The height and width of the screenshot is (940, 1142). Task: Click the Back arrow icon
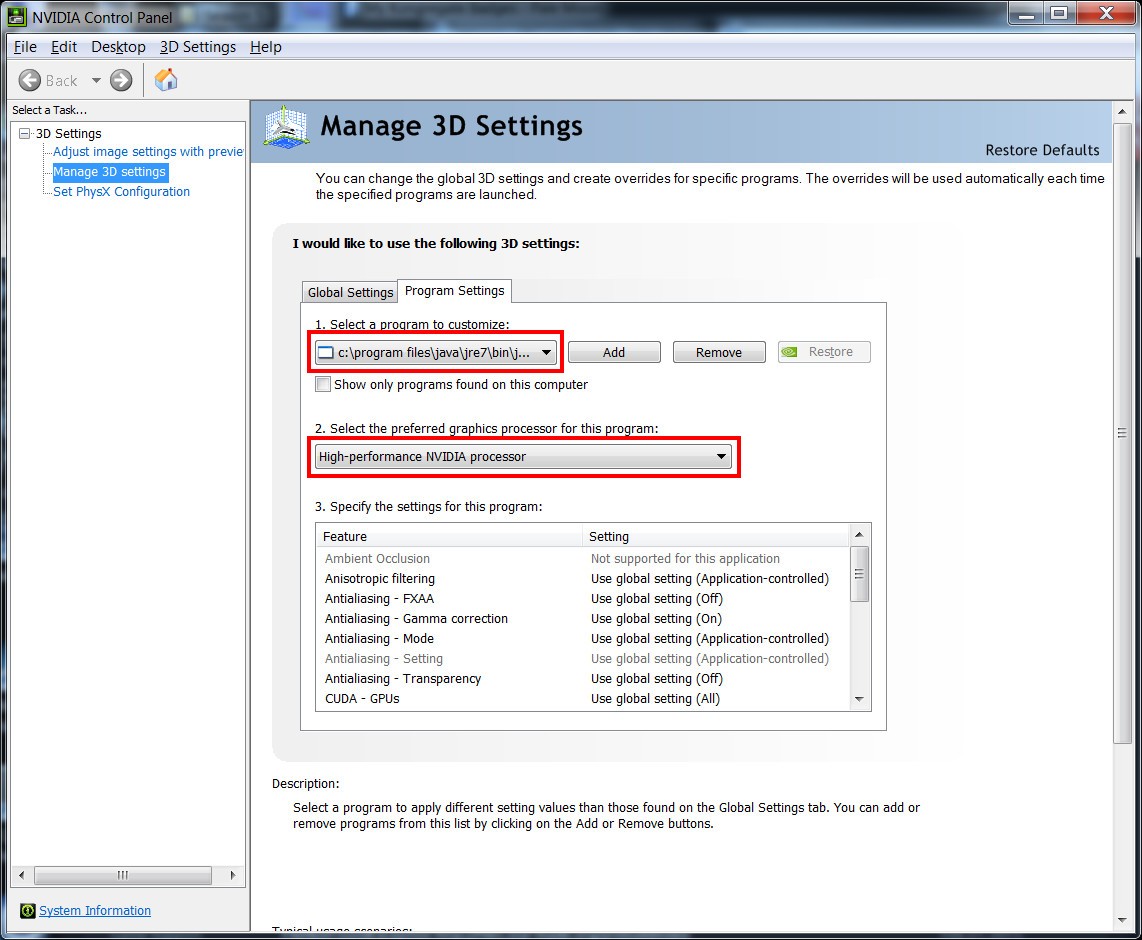click(x=30, y=80)
